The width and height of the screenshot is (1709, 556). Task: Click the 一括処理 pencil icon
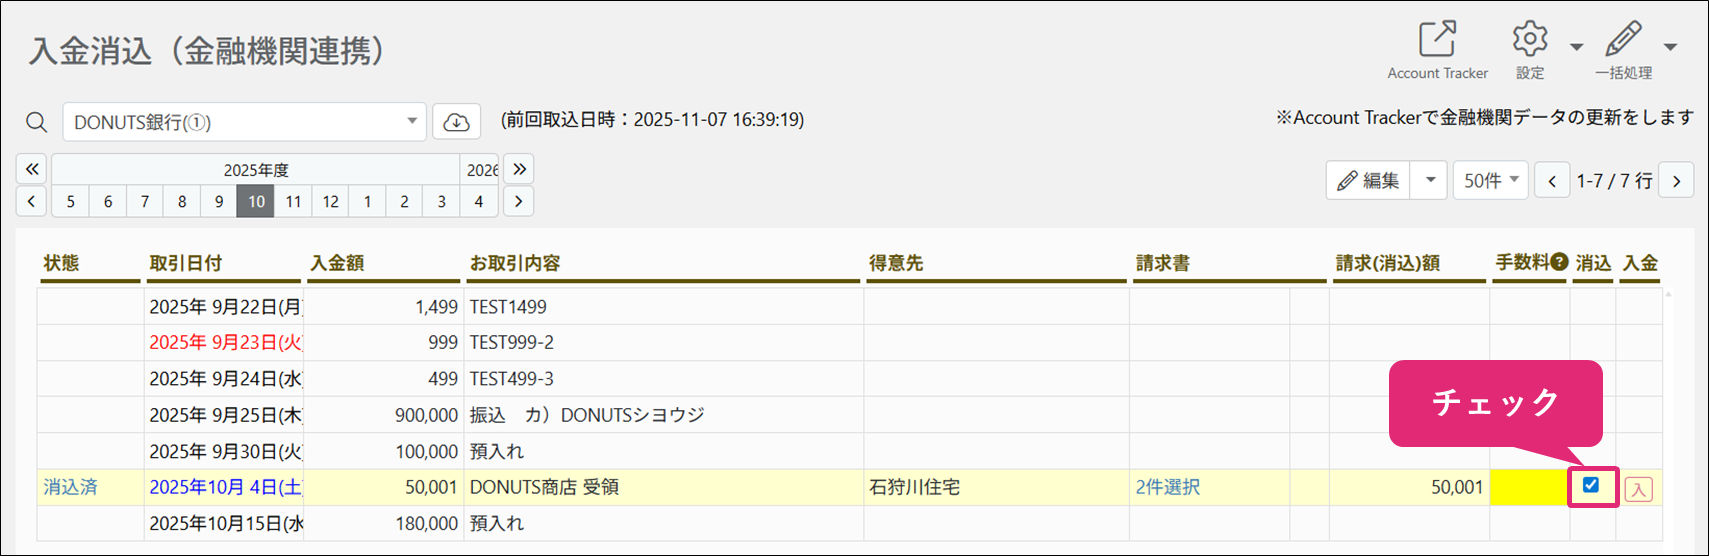pos(1623,40)
